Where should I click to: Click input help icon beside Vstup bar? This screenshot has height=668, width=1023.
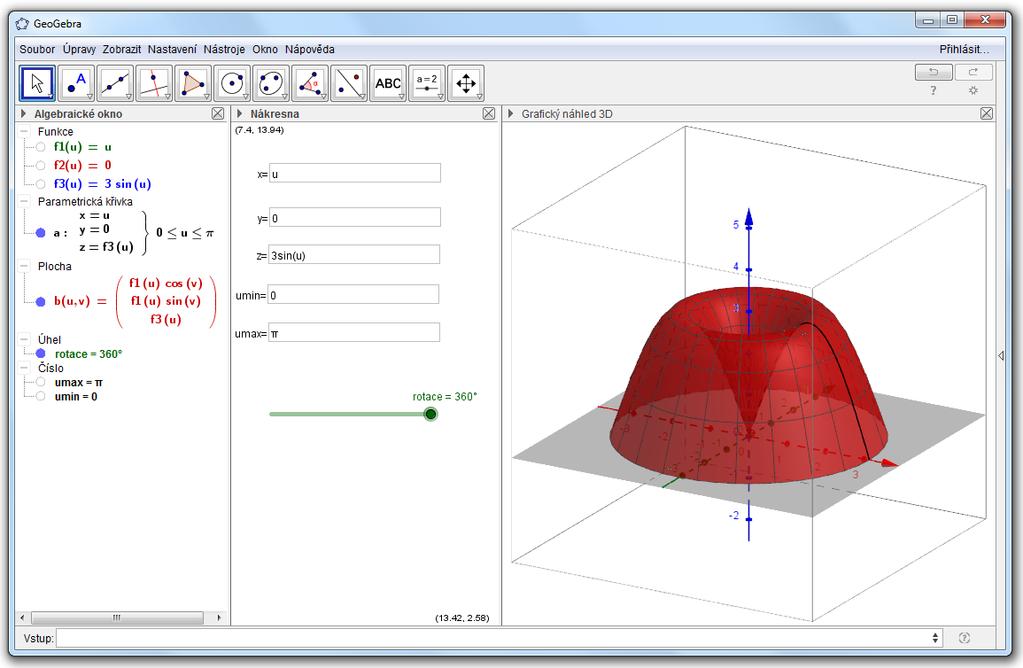(x=964, y=638)
